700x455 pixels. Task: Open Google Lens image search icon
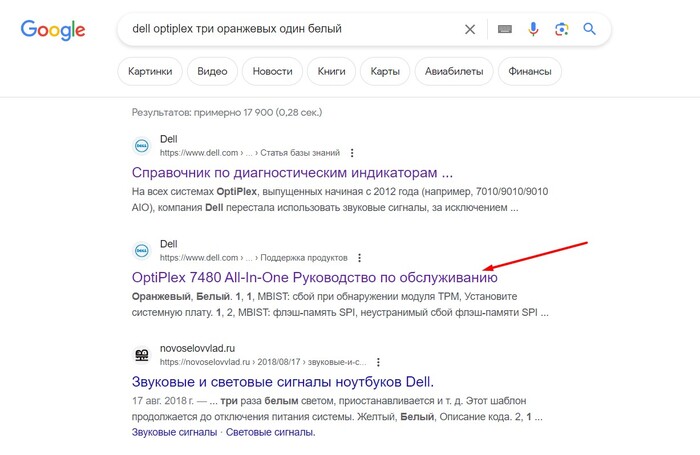[x=561, y=29]
